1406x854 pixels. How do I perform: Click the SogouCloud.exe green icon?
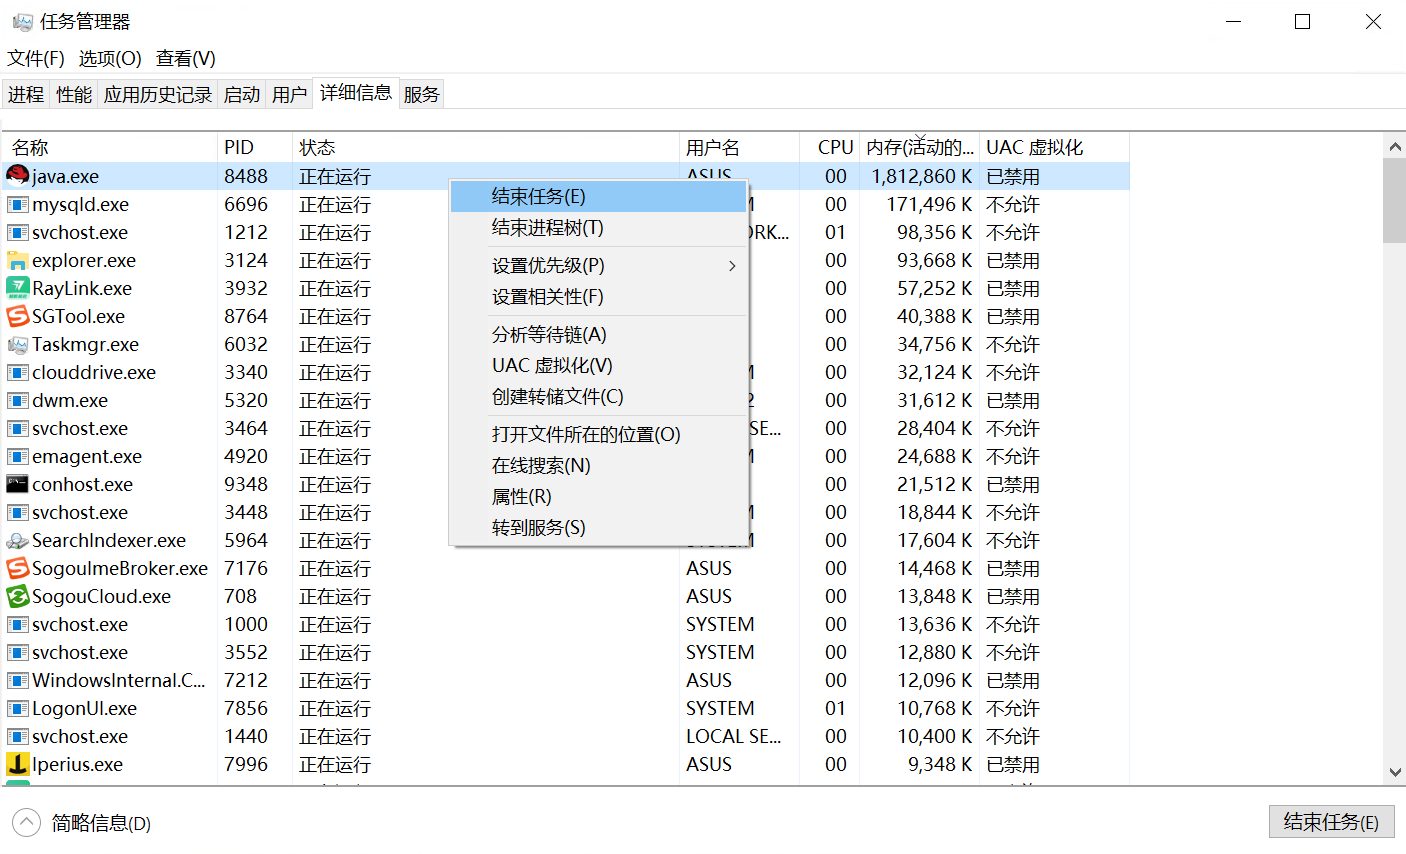pyautogui.click(x=17, y=597)
